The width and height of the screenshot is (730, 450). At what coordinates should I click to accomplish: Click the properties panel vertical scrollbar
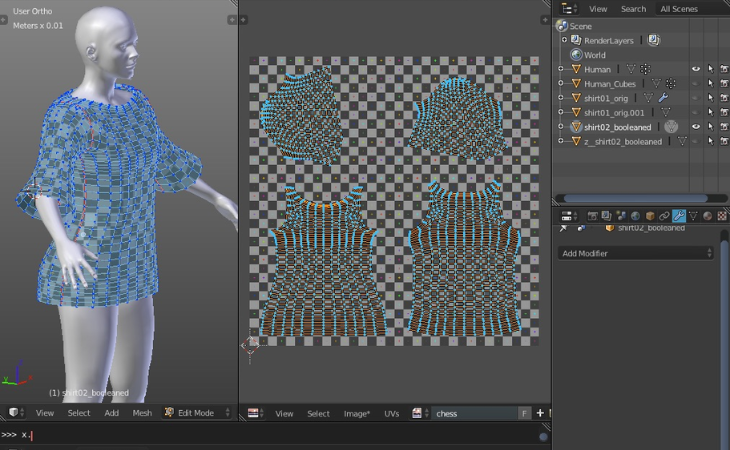click(x=725, y=344)
